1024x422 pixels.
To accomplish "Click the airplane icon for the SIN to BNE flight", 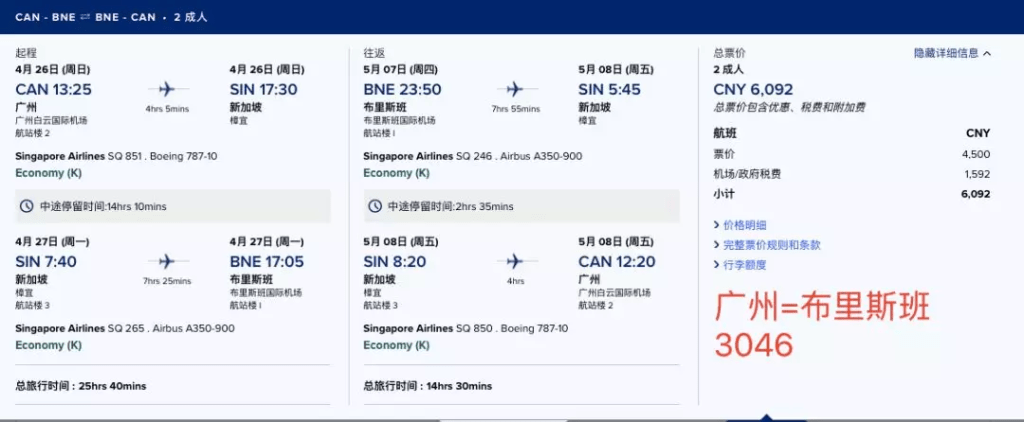I will click(x=168, y=261).
